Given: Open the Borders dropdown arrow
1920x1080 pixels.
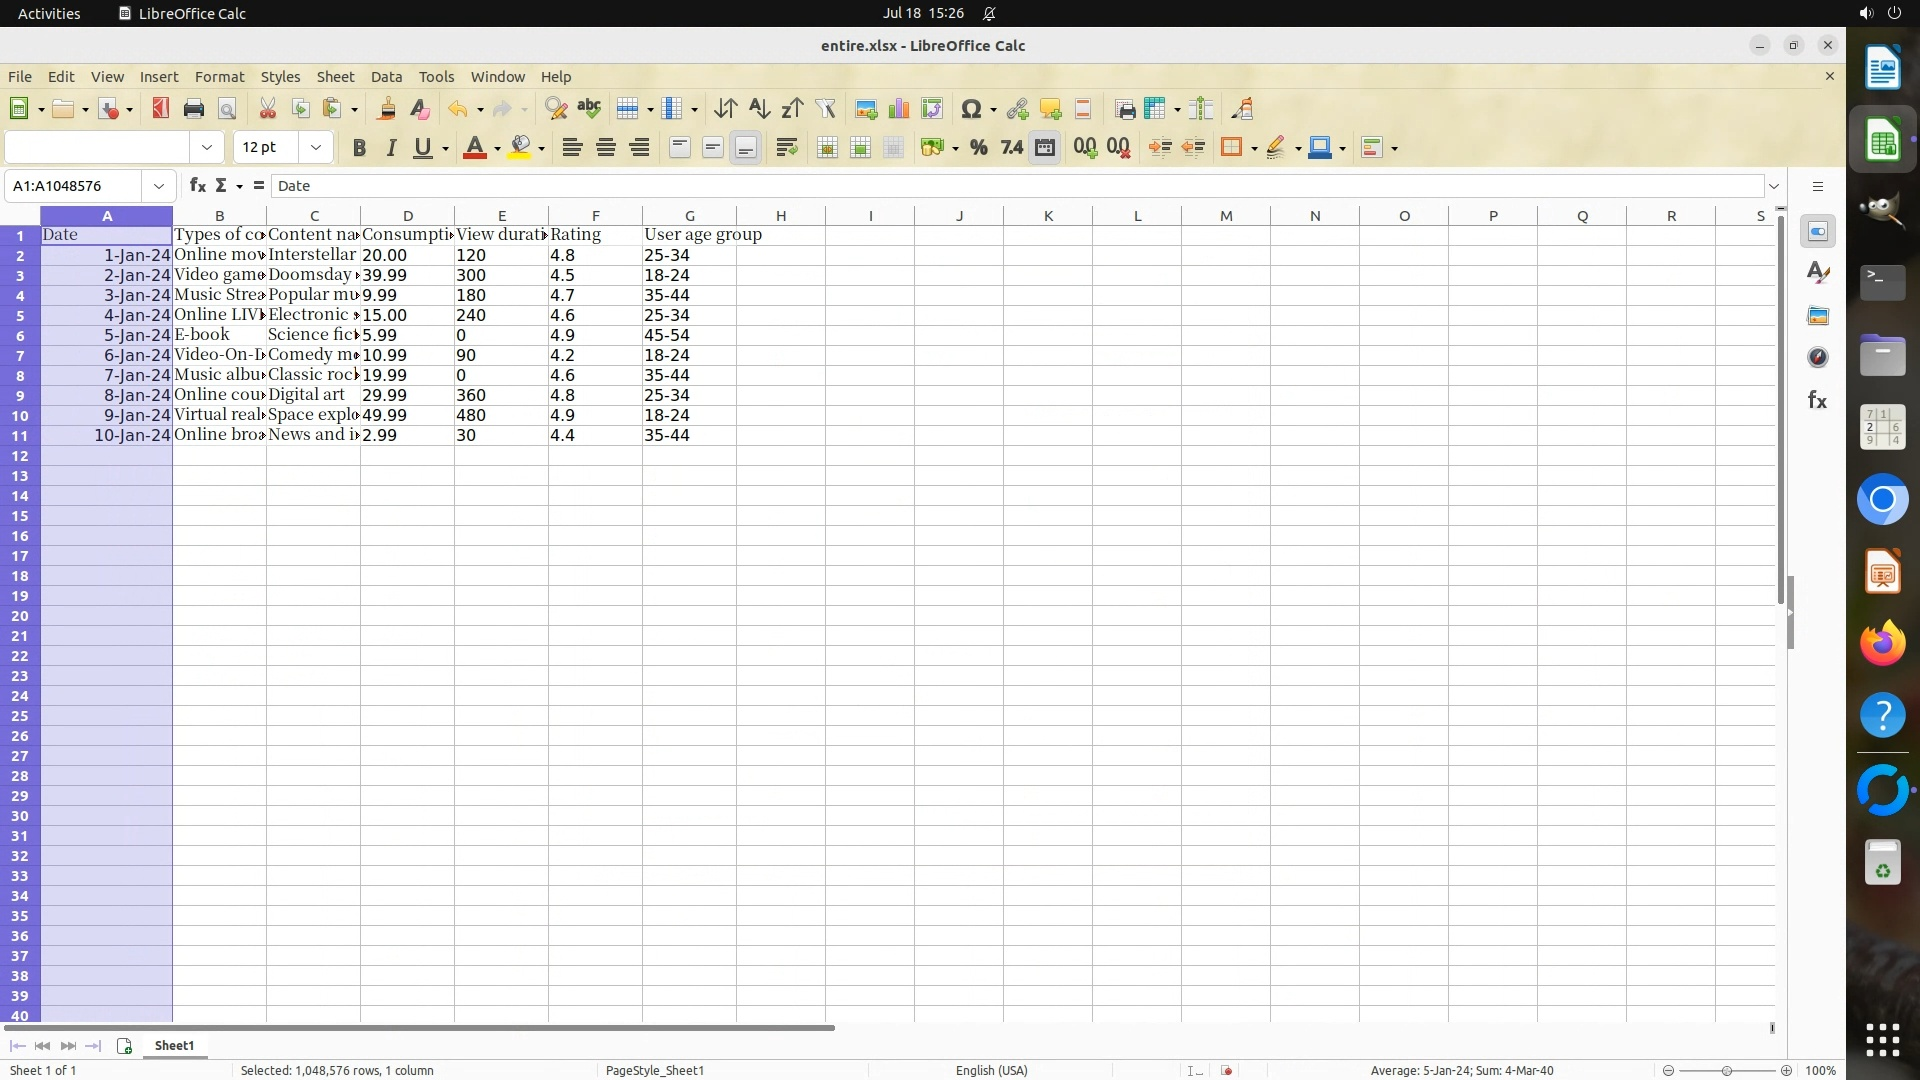Looking at the screenshot, I should tap(1254, 148).
